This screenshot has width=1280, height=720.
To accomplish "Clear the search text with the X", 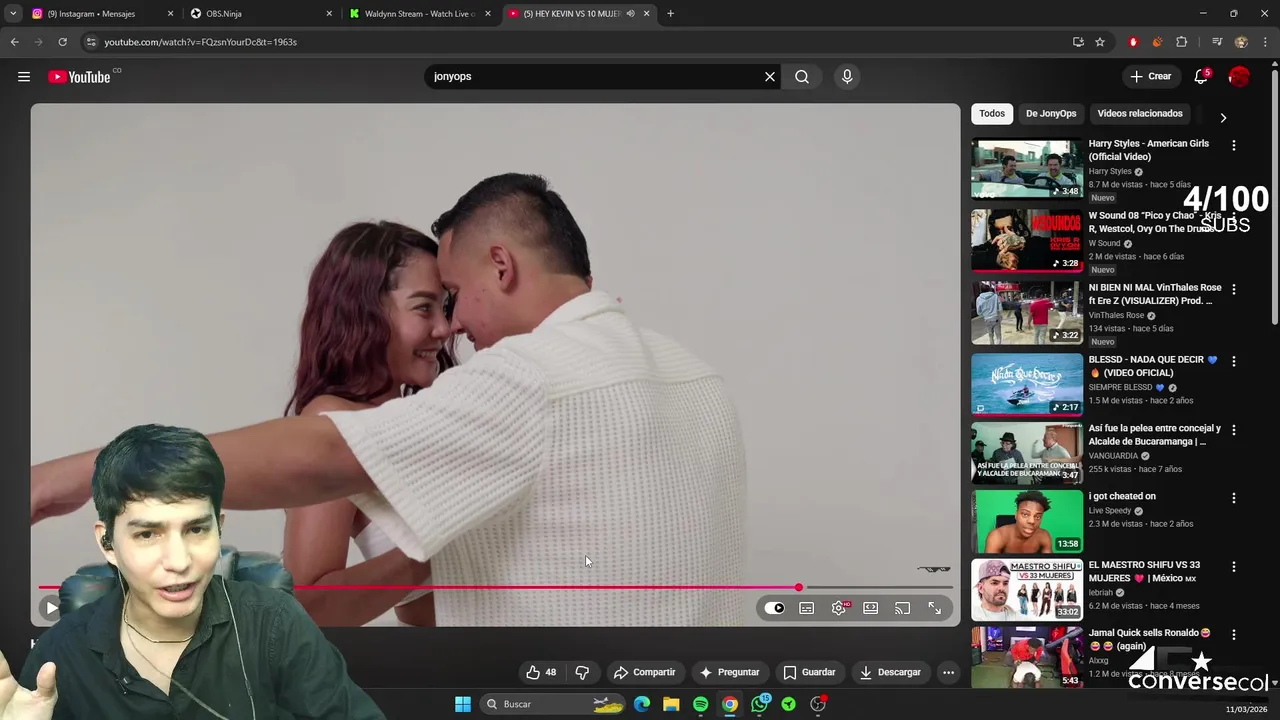I will (770, 77).
